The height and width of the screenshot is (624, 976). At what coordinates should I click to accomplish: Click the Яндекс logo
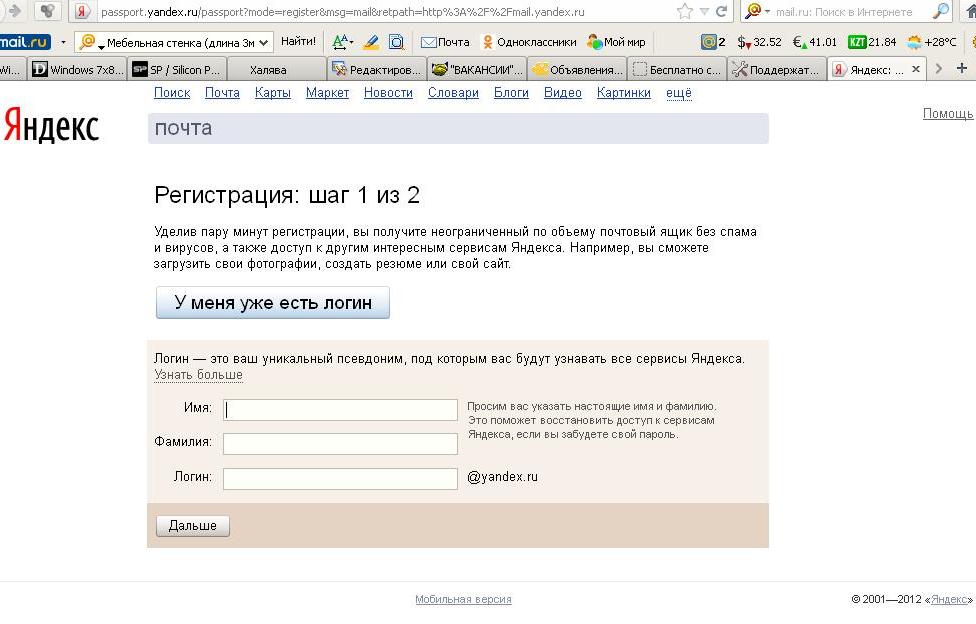coord(51,125)
